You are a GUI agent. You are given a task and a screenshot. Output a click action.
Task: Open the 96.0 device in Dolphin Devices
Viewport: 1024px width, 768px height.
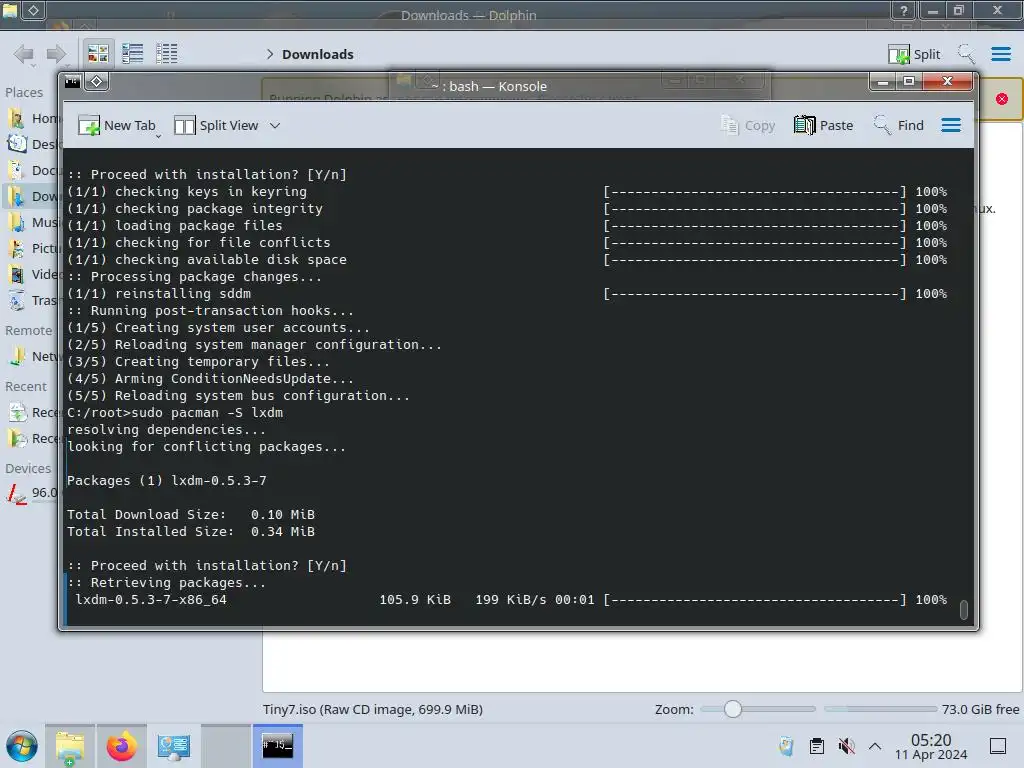pyautogui.click(x=33, y=493)
